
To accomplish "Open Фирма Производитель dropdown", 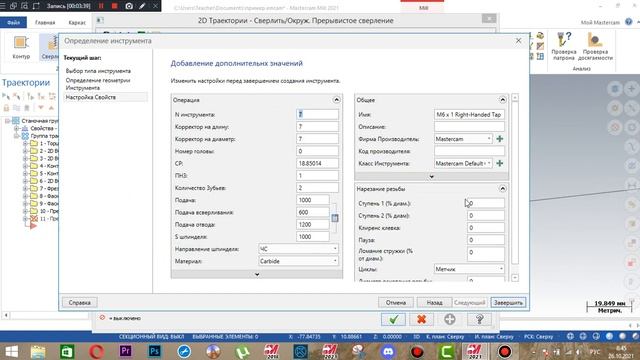I will [x=463, y=139].
